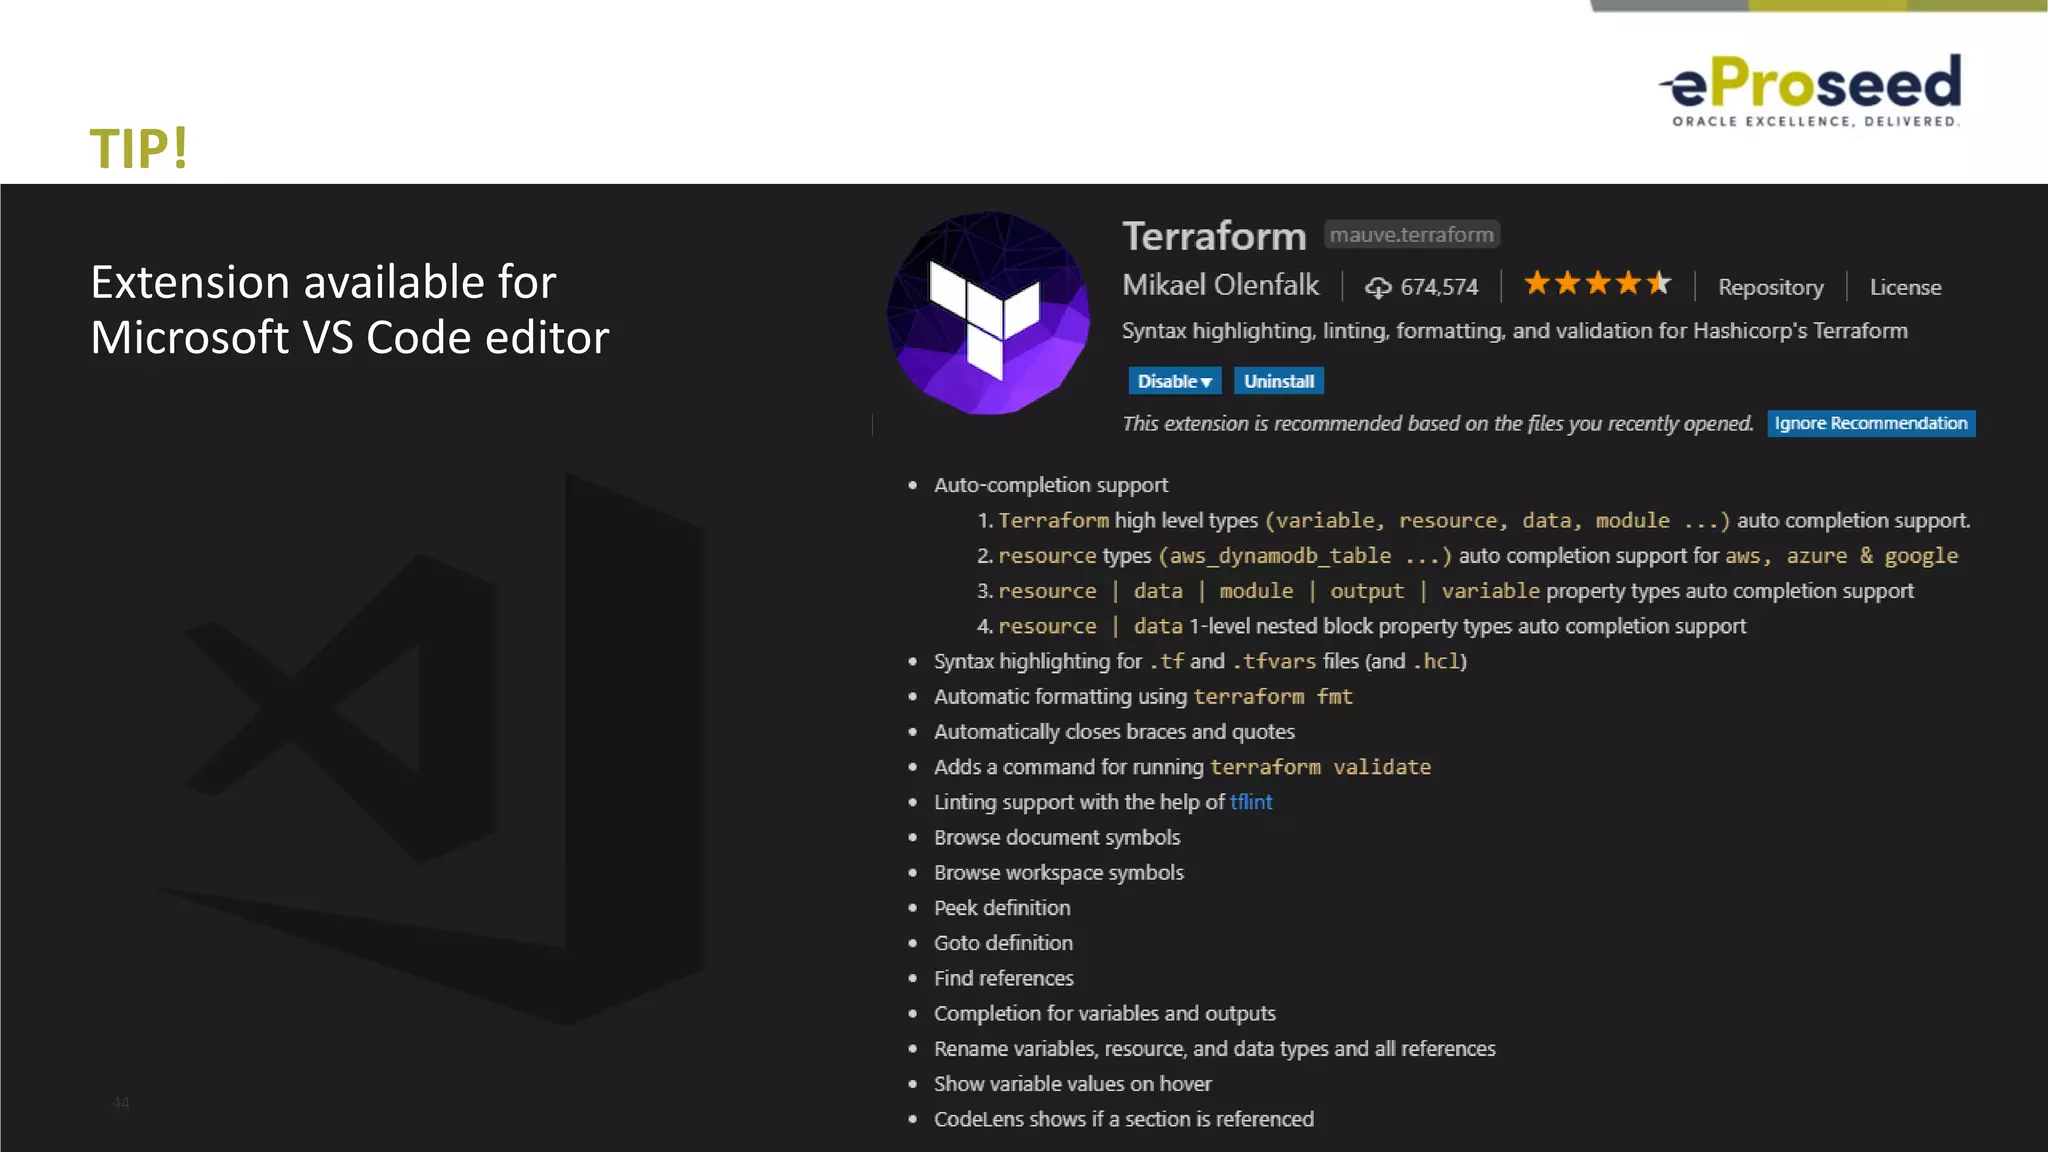Click the Terraform extension title

click(x=1214, y=236)
